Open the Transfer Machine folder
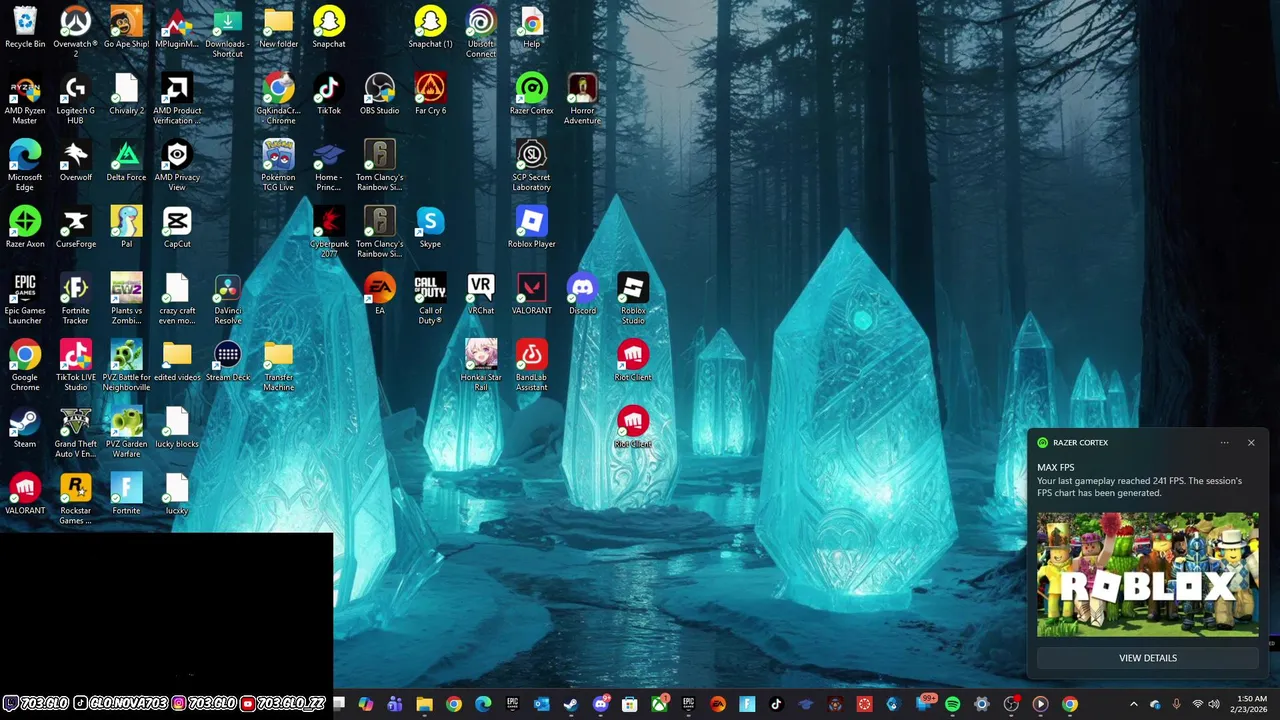The image size is (1280, 720). click(x=278, y=365)
